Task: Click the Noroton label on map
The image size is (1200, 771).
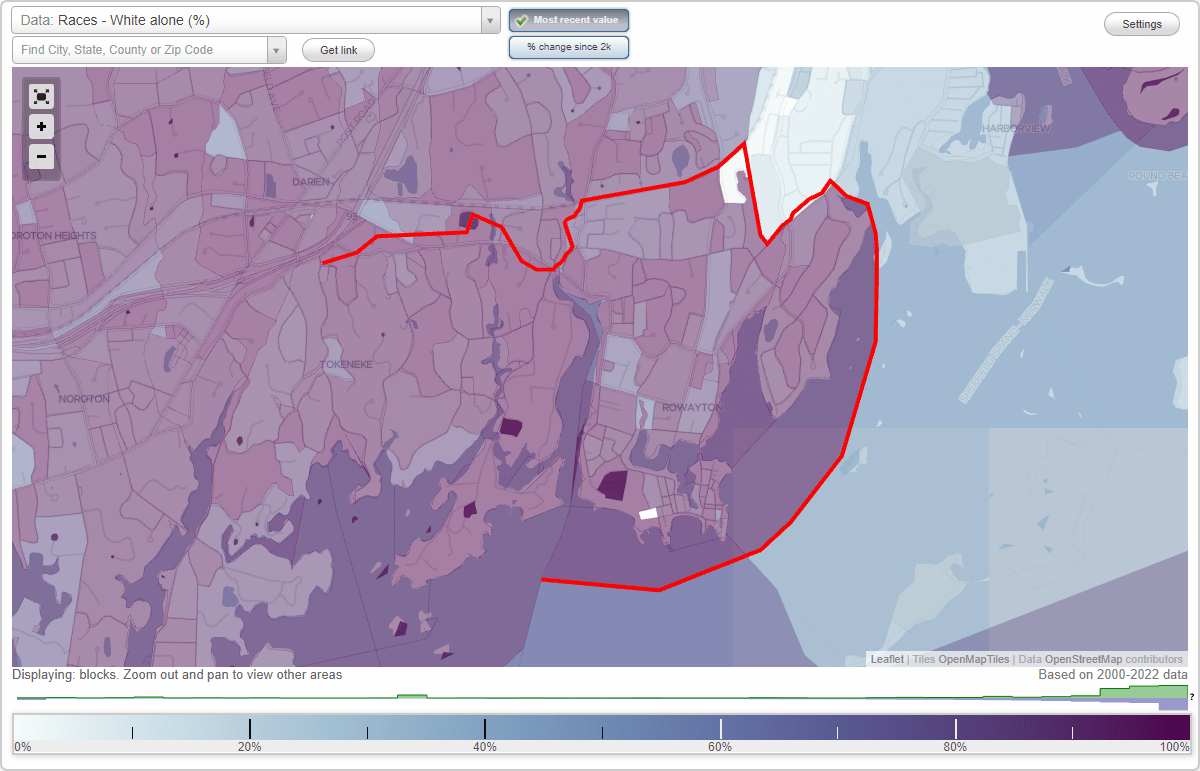Action: tap(84, 398)
